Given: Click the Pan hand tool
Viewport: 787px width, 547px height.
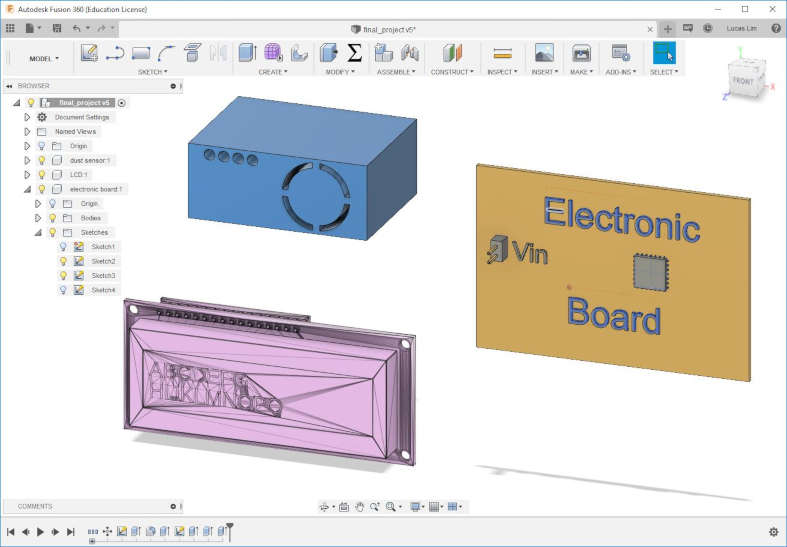Looking at the screenshot, I should coord(359,507).
